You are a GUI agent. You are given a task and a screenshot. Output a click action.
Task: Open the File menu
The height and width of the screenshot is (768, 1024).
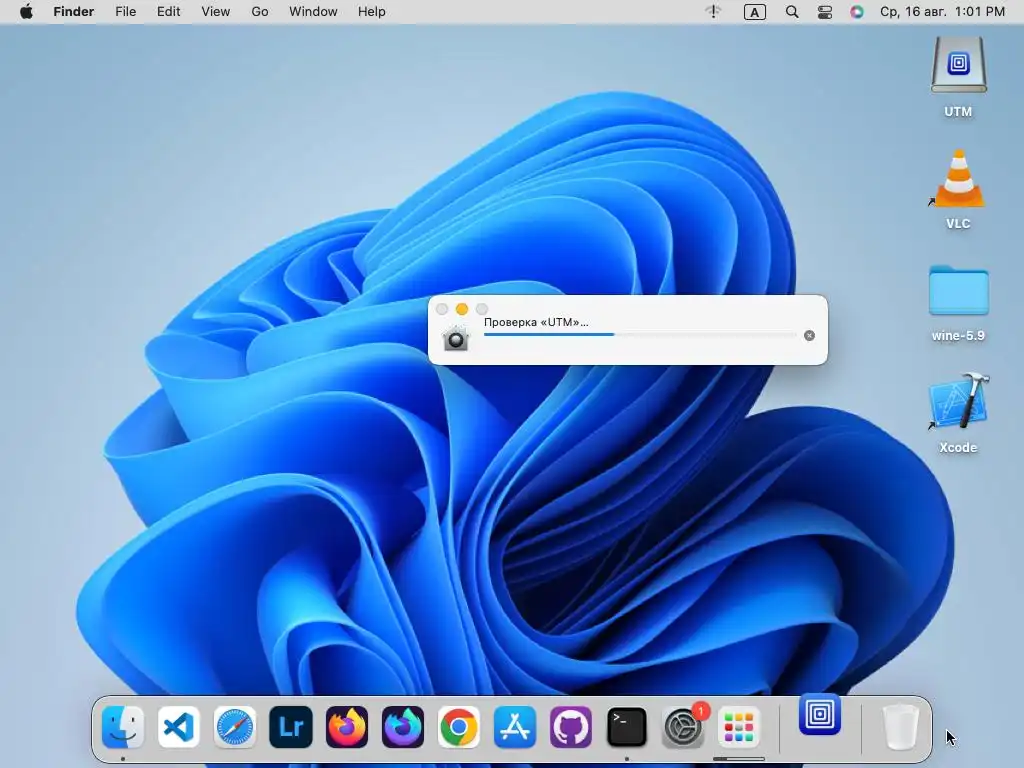click(125, 12)
